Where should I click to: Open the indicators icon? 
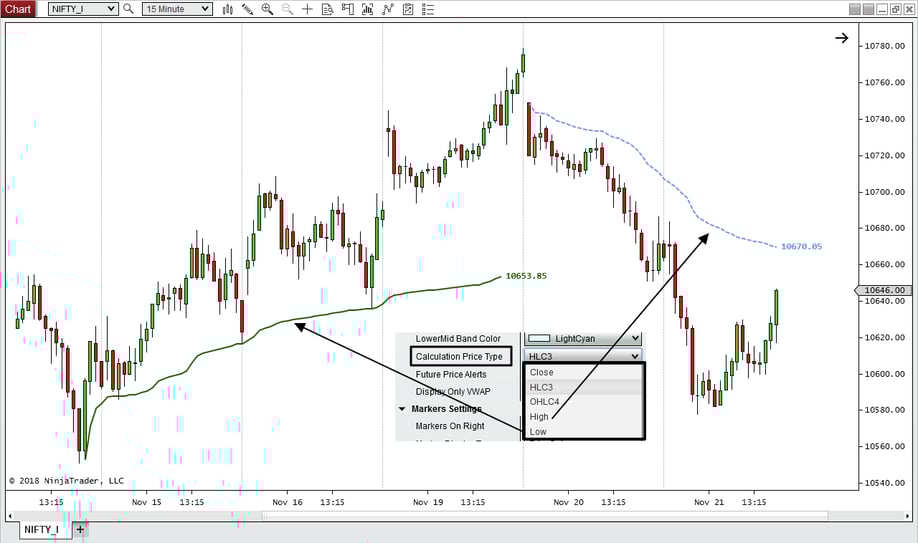click(x=388, y=9)
